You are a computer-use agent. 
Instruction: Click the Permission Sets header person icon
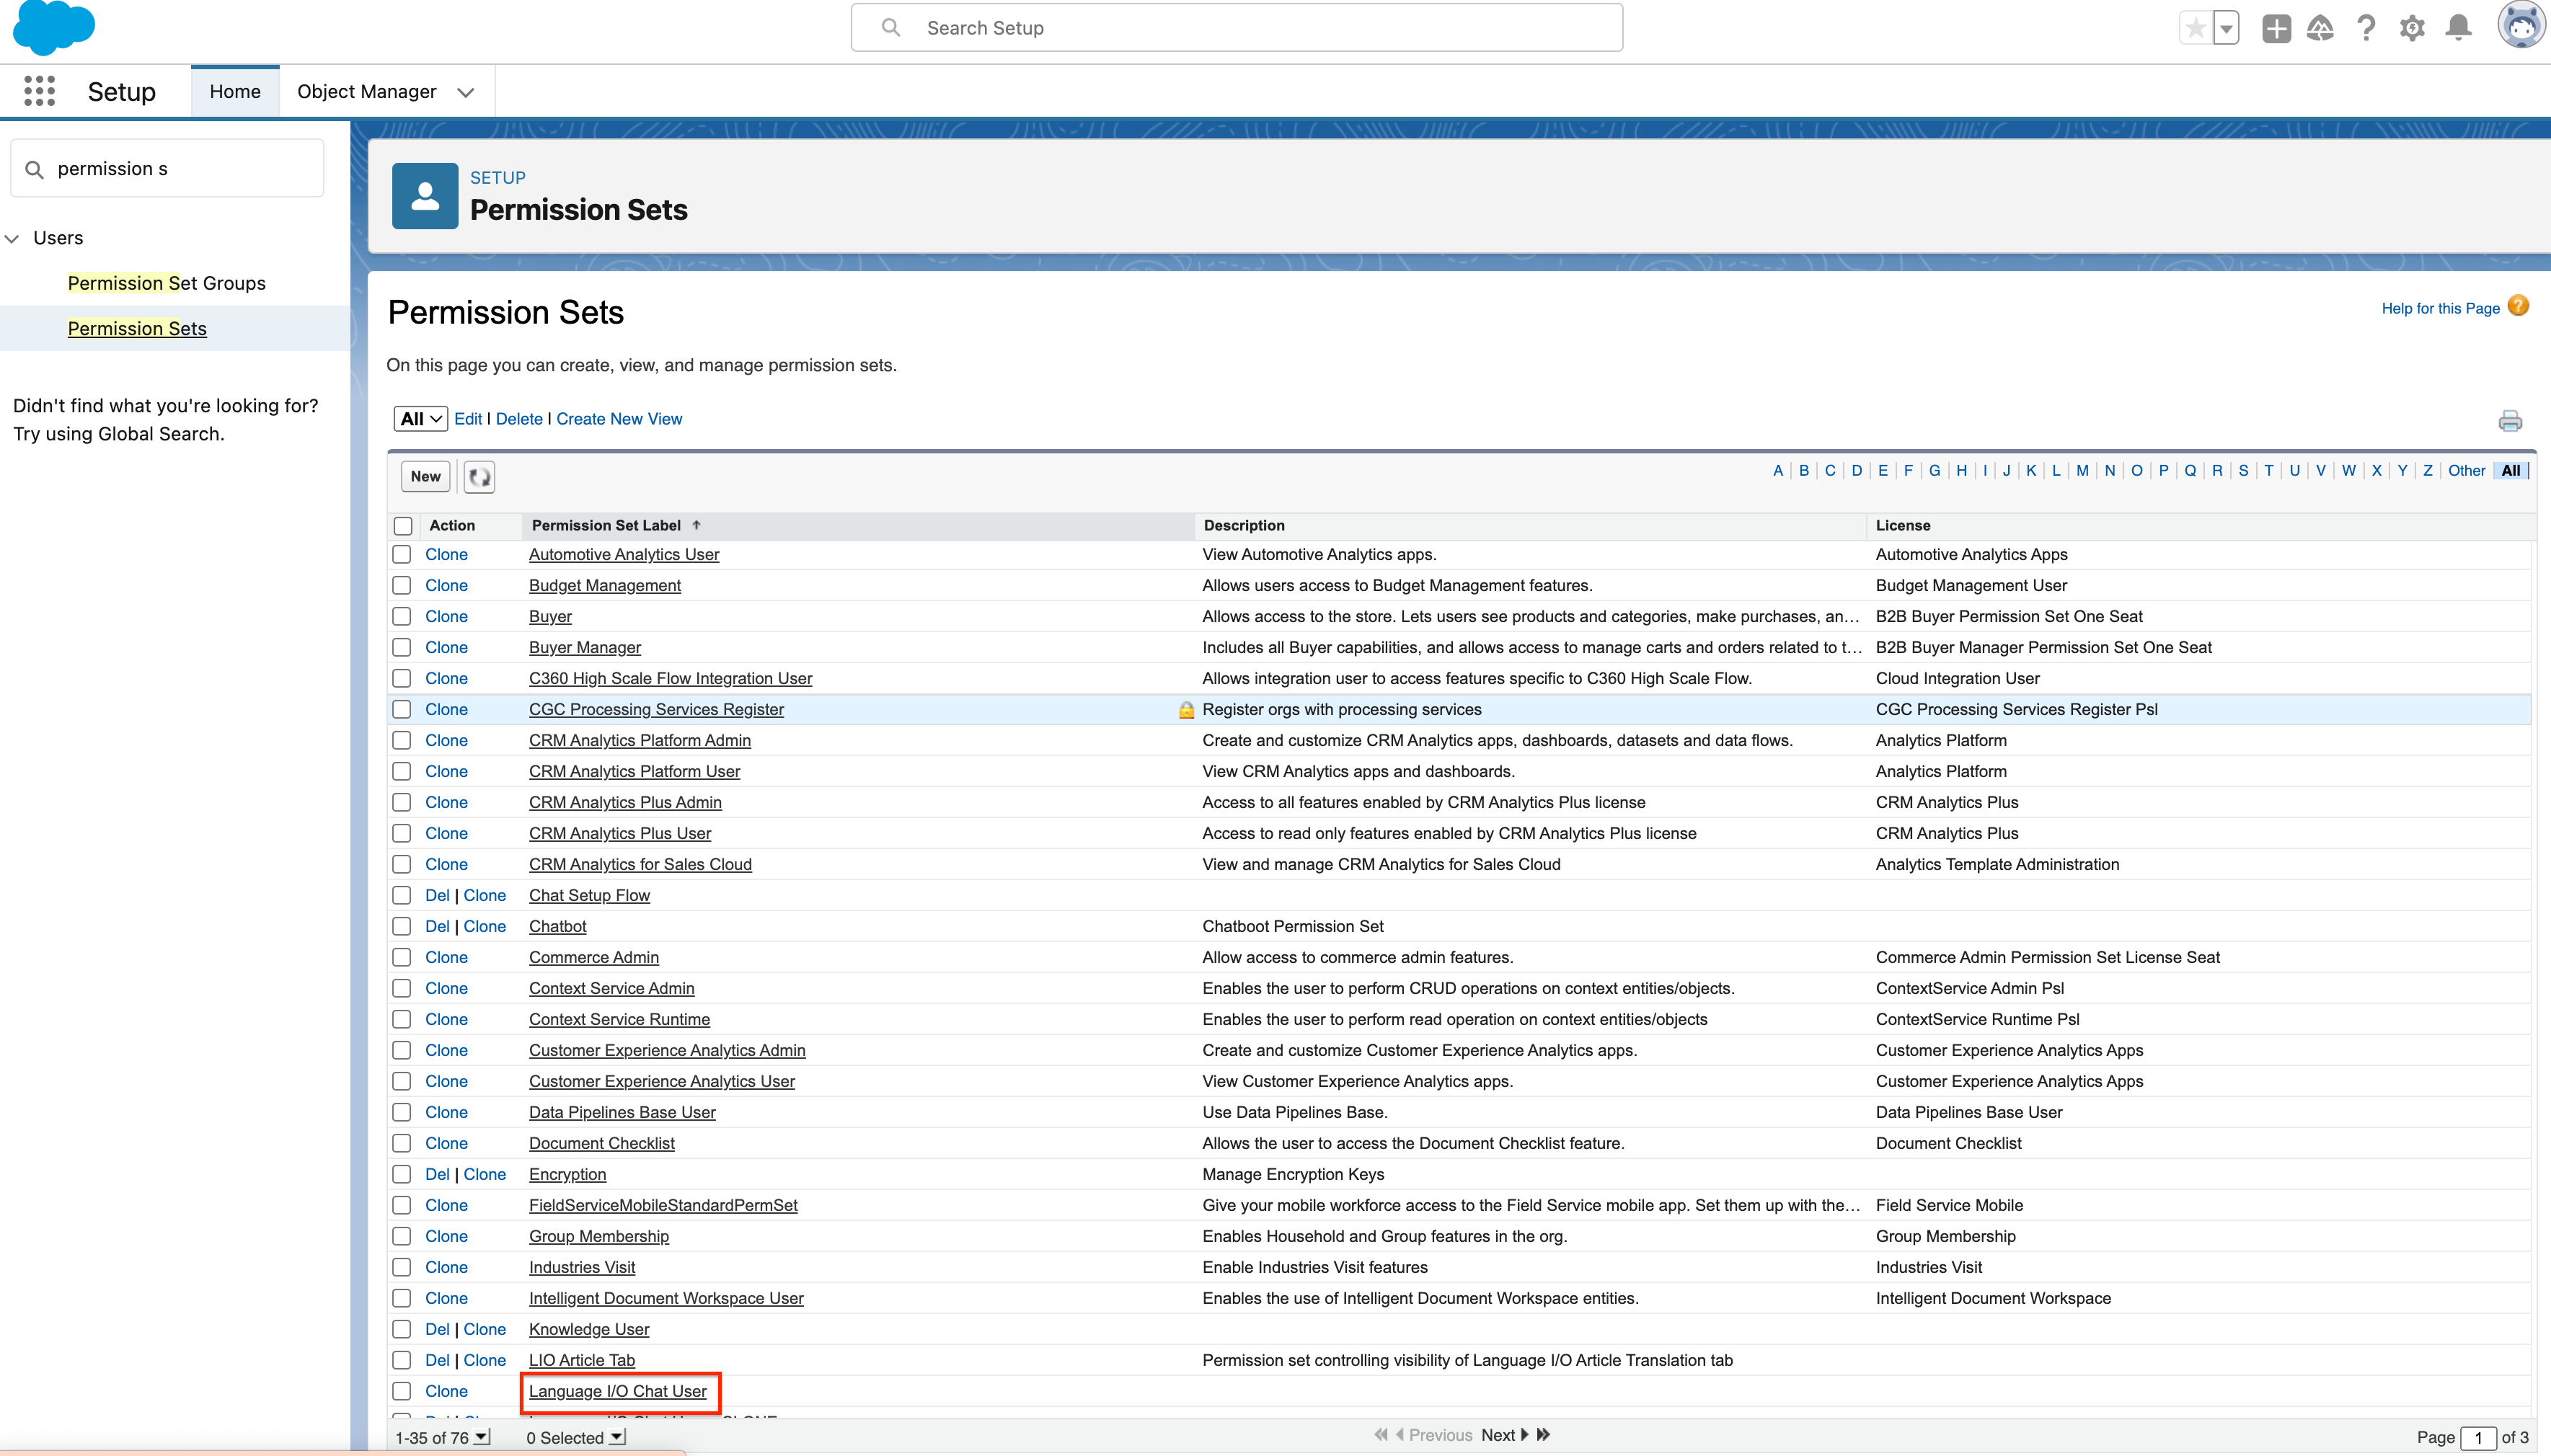tap(425, 196)
